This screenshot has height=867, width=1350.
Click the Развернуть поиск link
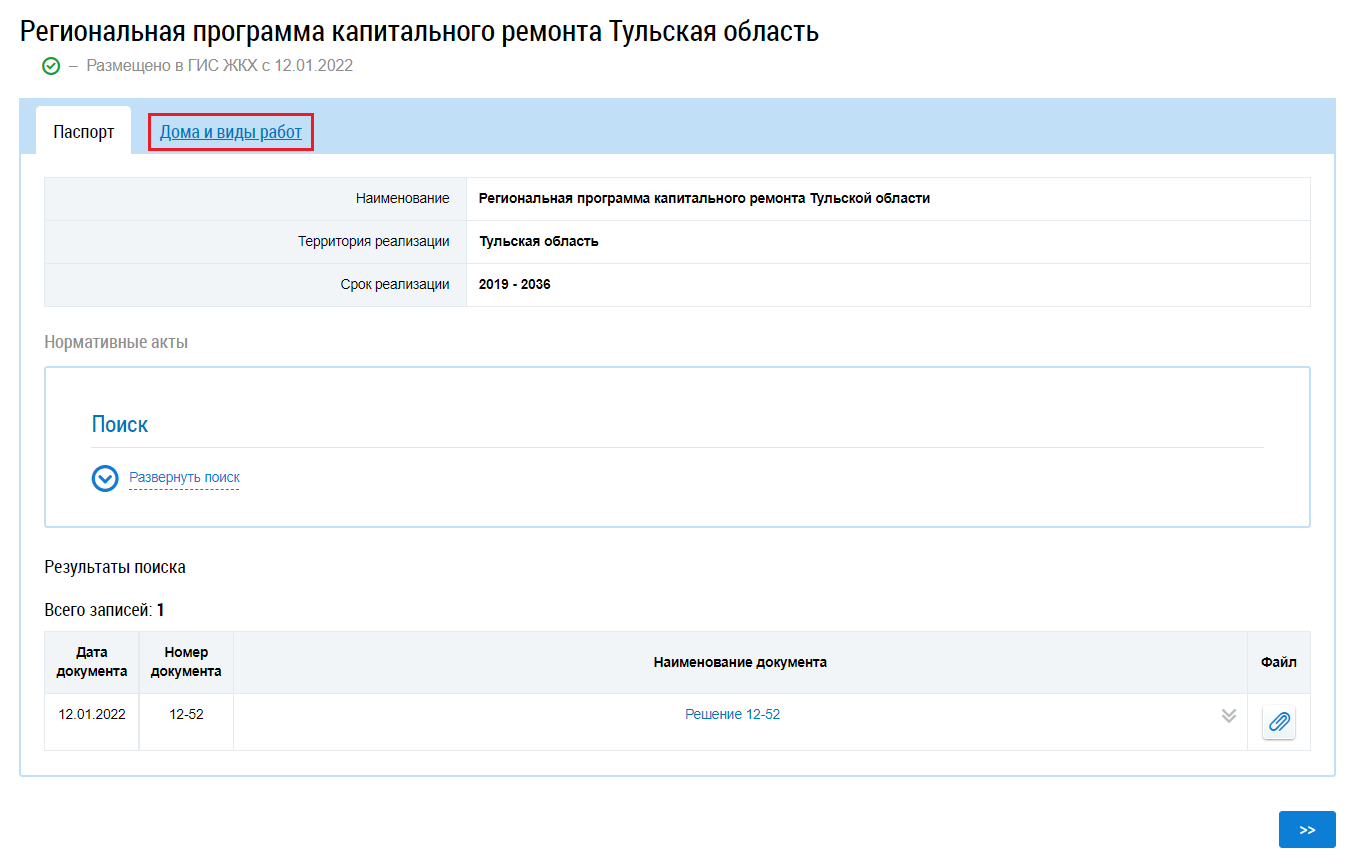184,478
